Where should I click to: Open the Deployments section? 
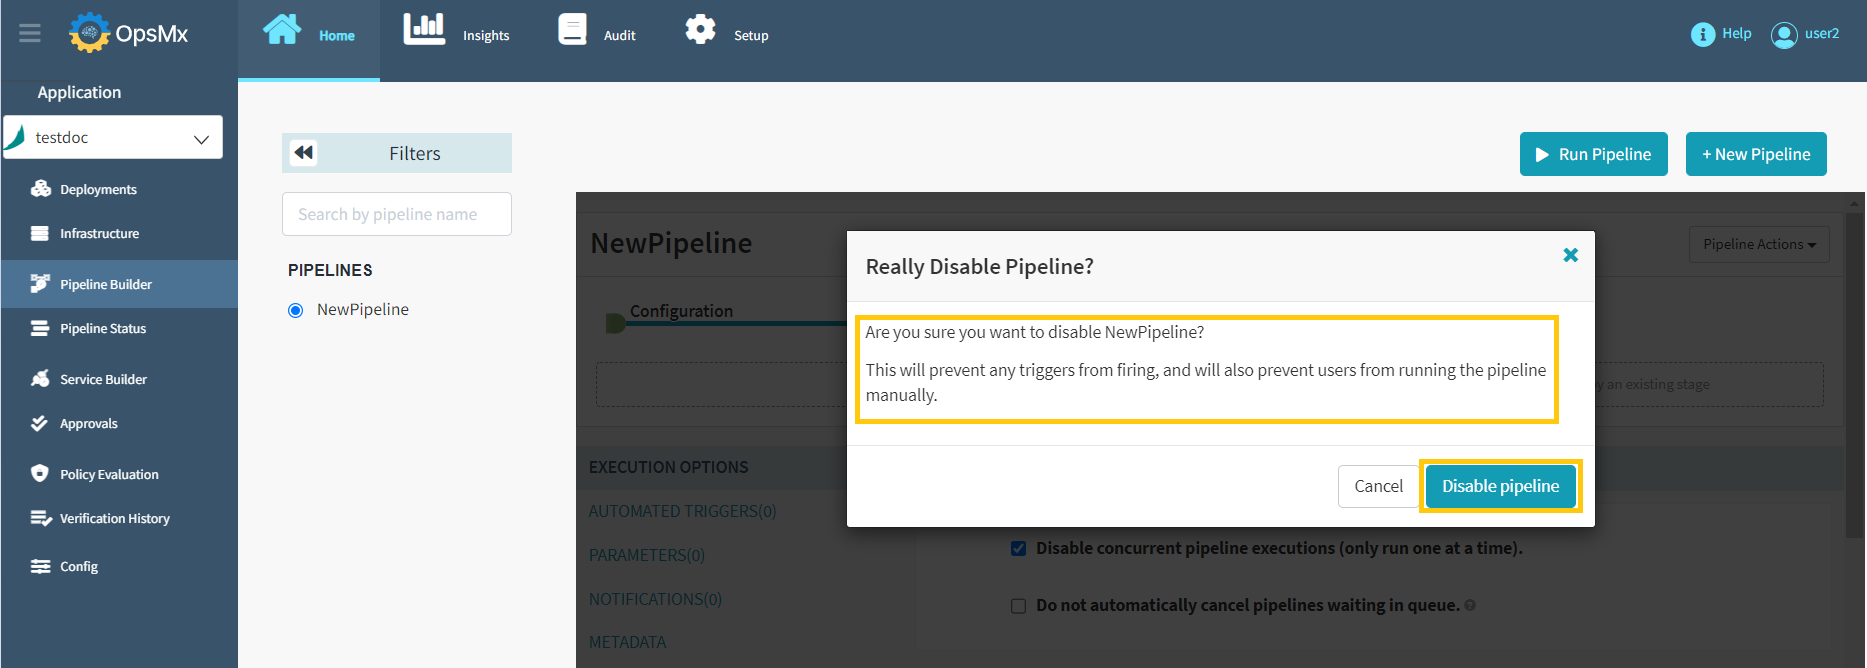97,188
